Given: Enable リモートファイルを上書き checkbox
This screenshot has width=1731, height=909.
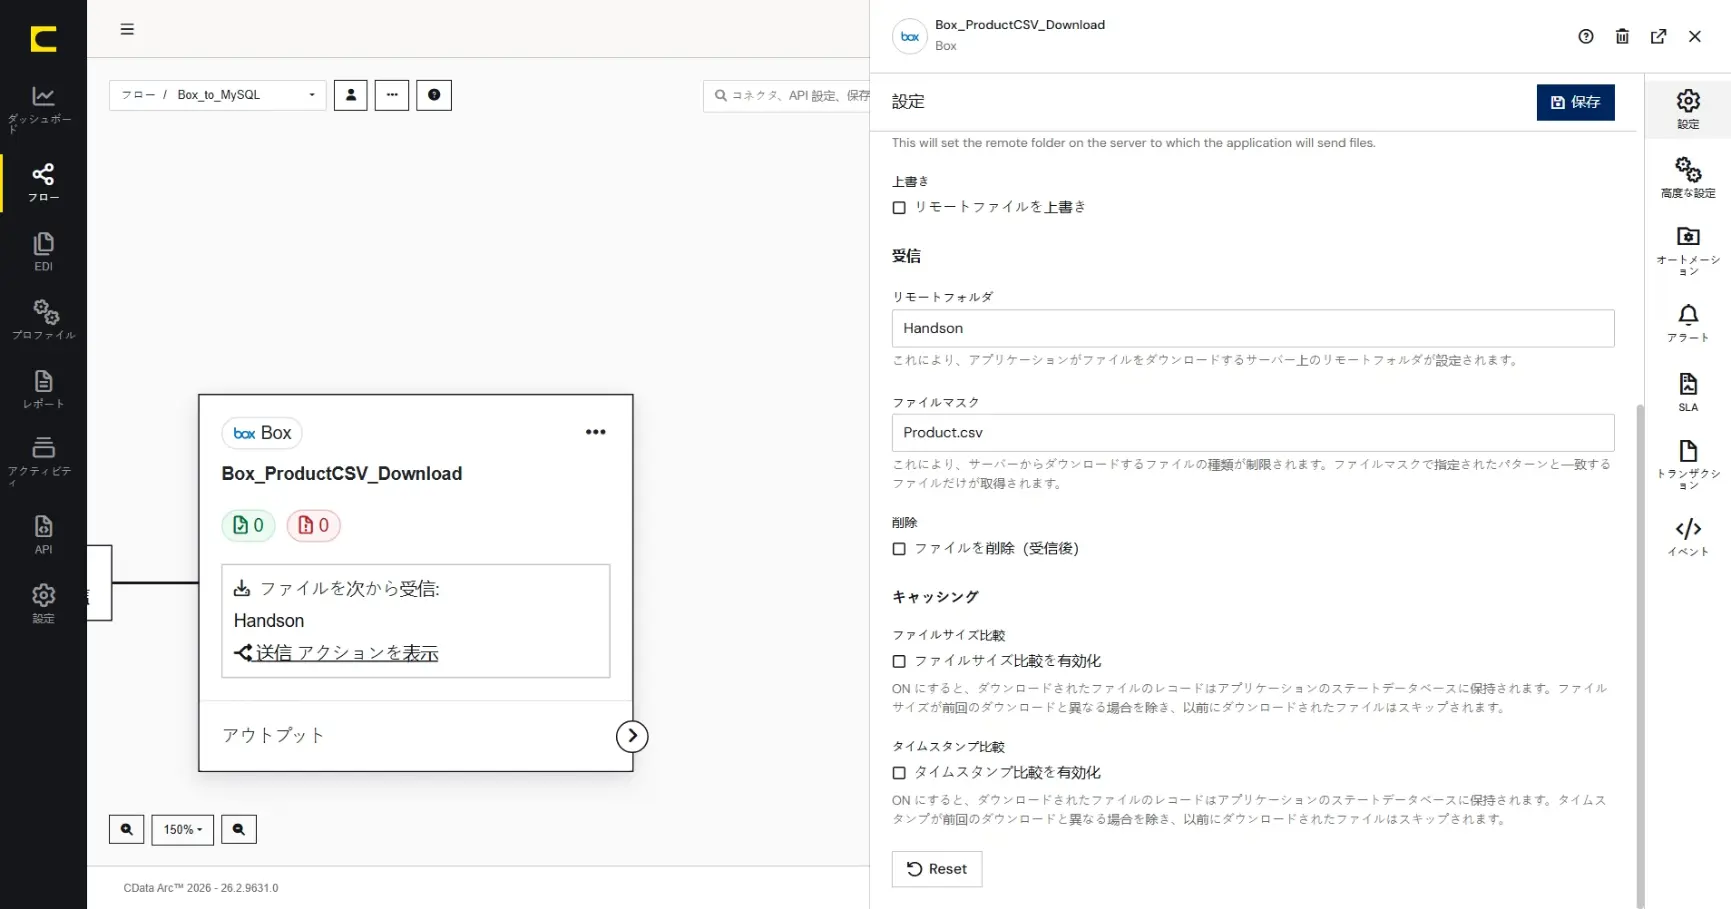Looking at the screenshot, I should point(899,207).
